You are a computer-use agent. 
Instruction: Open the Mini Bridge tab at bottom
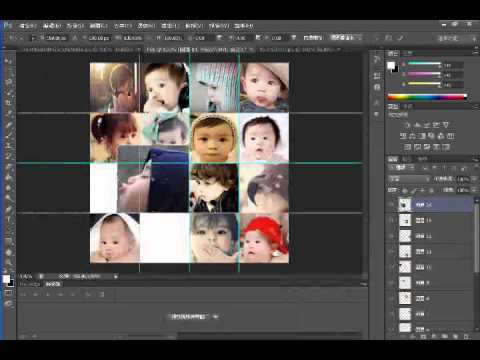click(x=30, y=284)
